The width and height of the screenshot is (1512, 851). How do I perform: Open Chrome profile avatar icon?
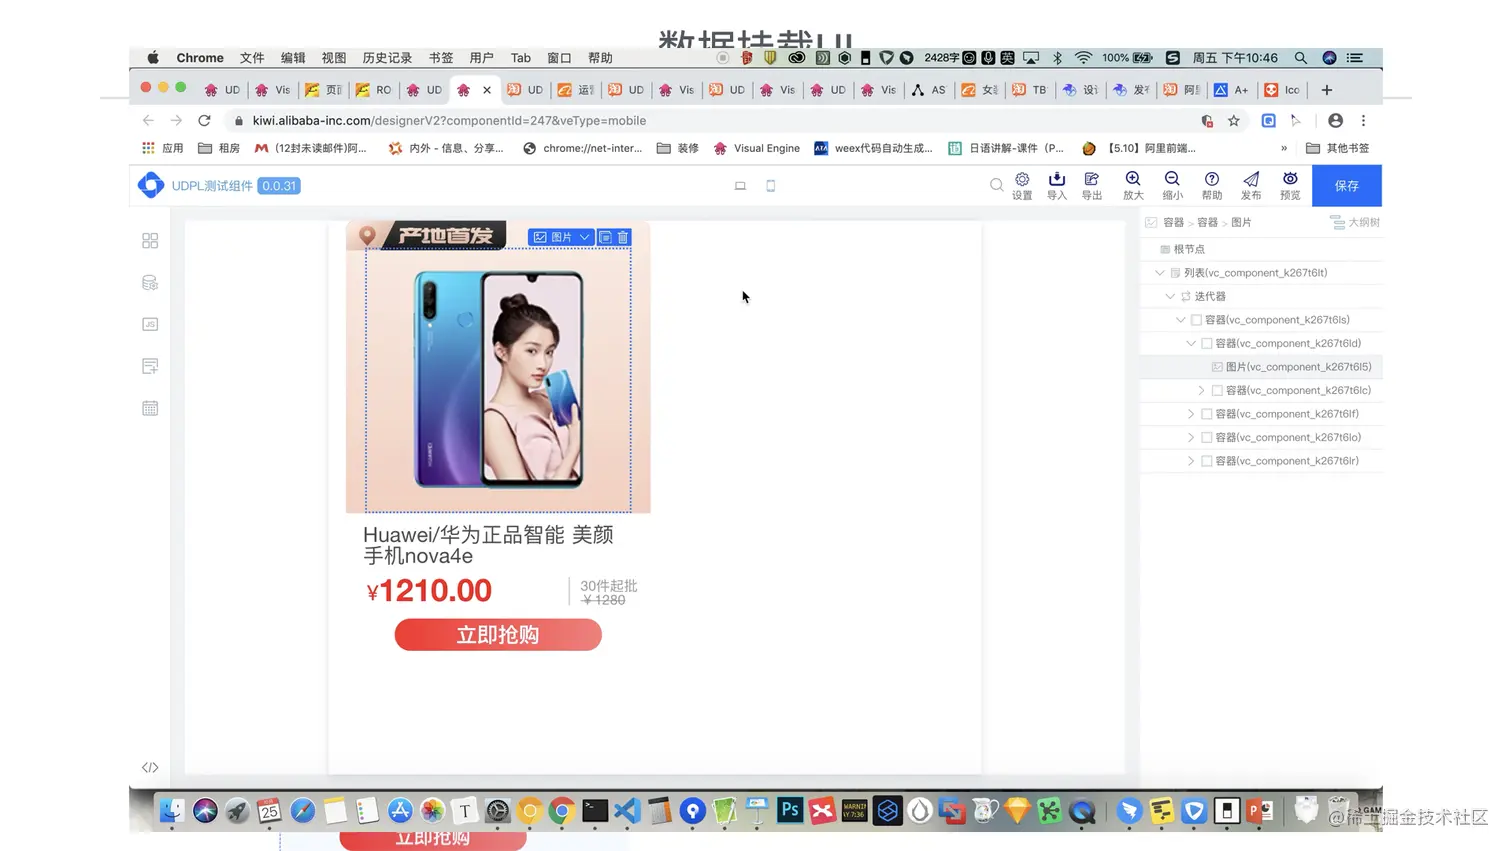click(1335, 121)
